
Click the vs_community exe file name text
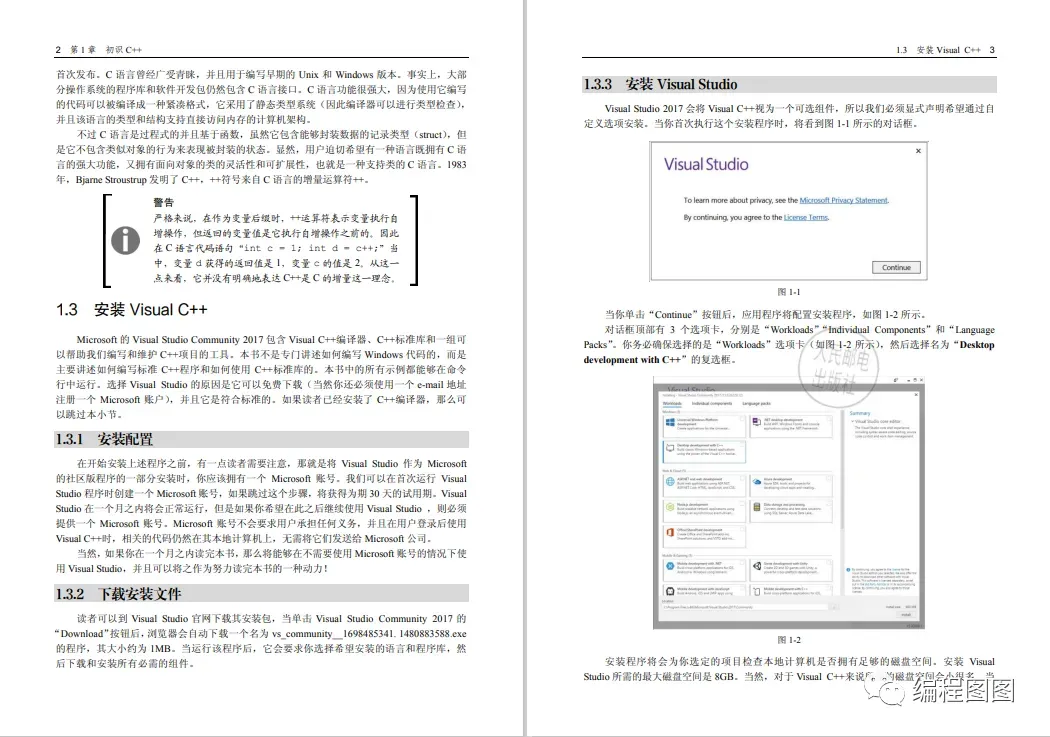click(369, 633)
